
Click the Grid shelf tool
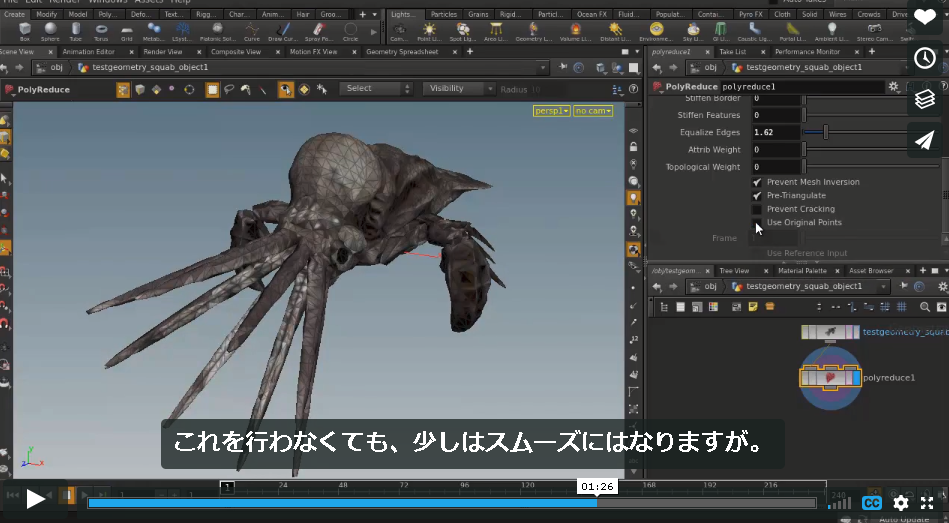(x=126, y=31)
